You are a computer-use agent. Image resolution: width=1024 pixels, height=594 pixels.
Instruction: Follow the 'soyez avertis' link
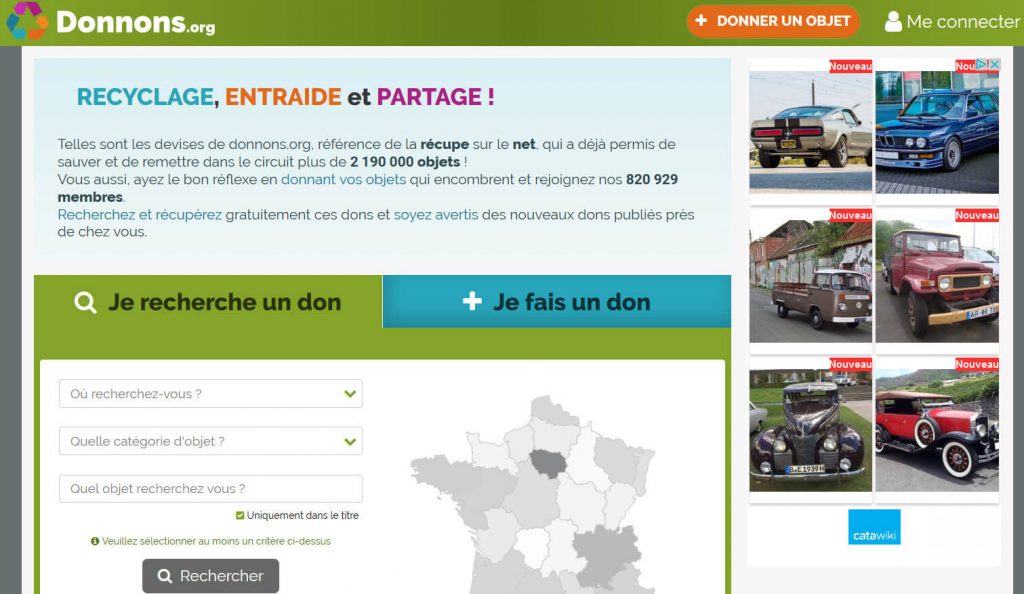point(436,214)
